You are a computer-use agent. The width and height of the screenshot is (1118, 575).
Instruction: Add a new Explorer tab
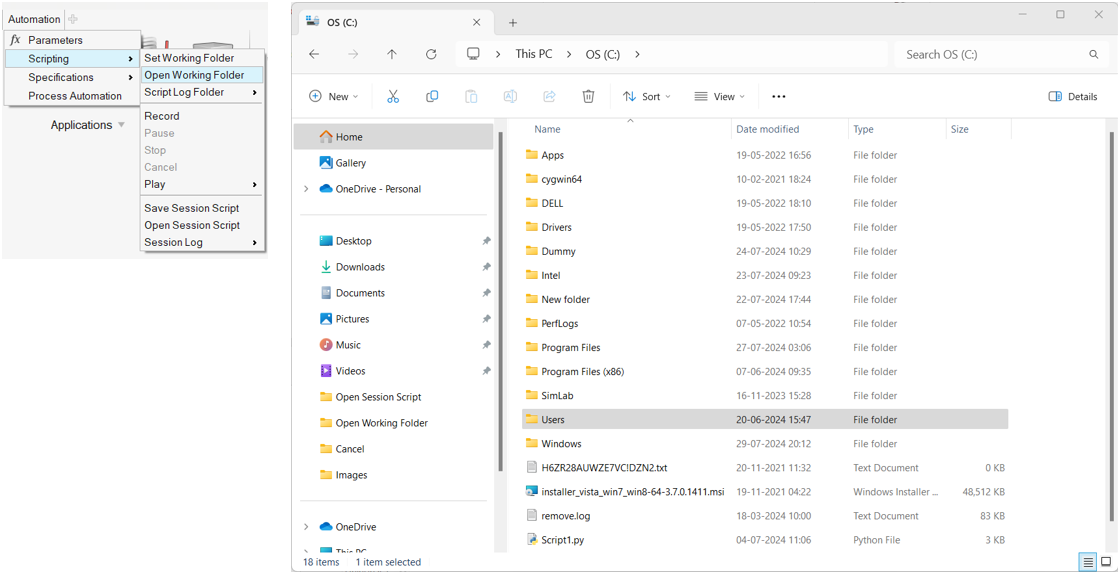512,22
